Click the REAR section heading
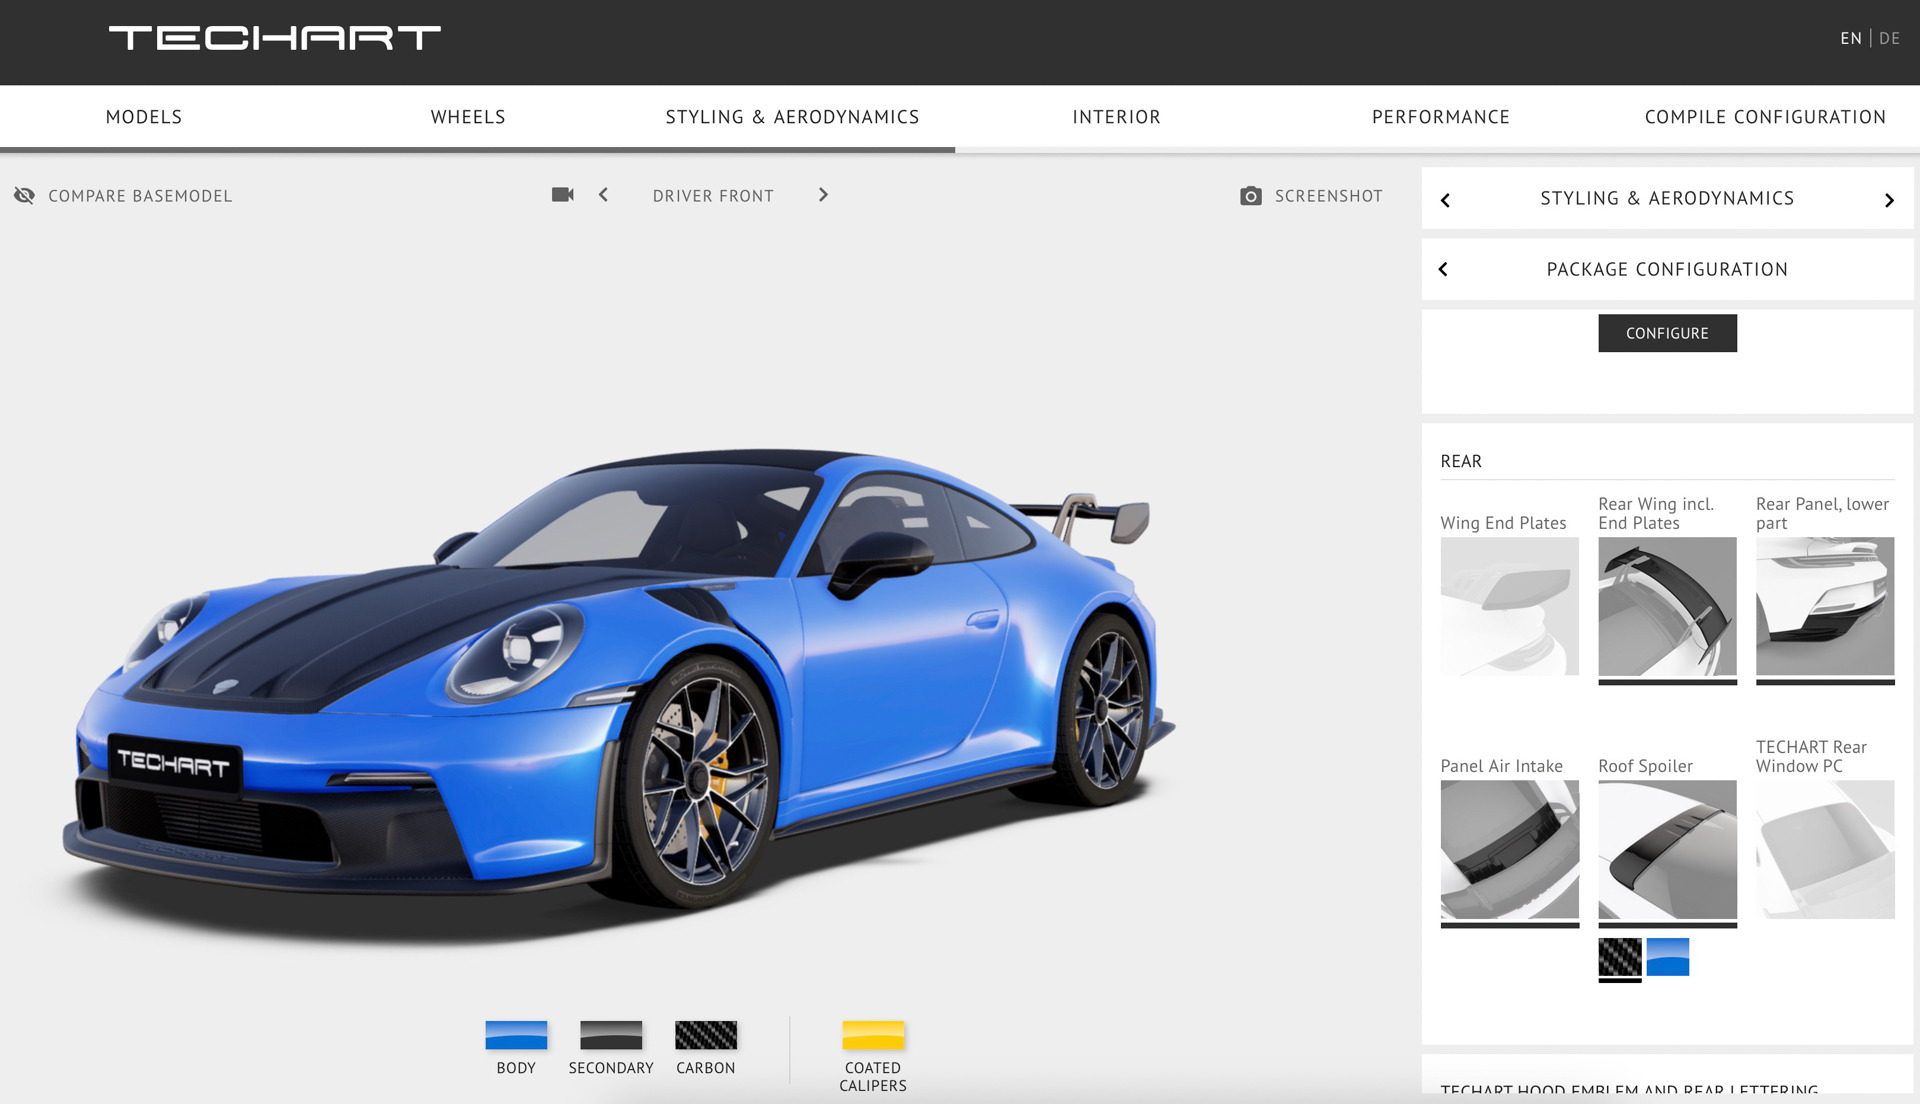The width and height of the screenshot is (1920, 1104). (x=1461, y=461)
